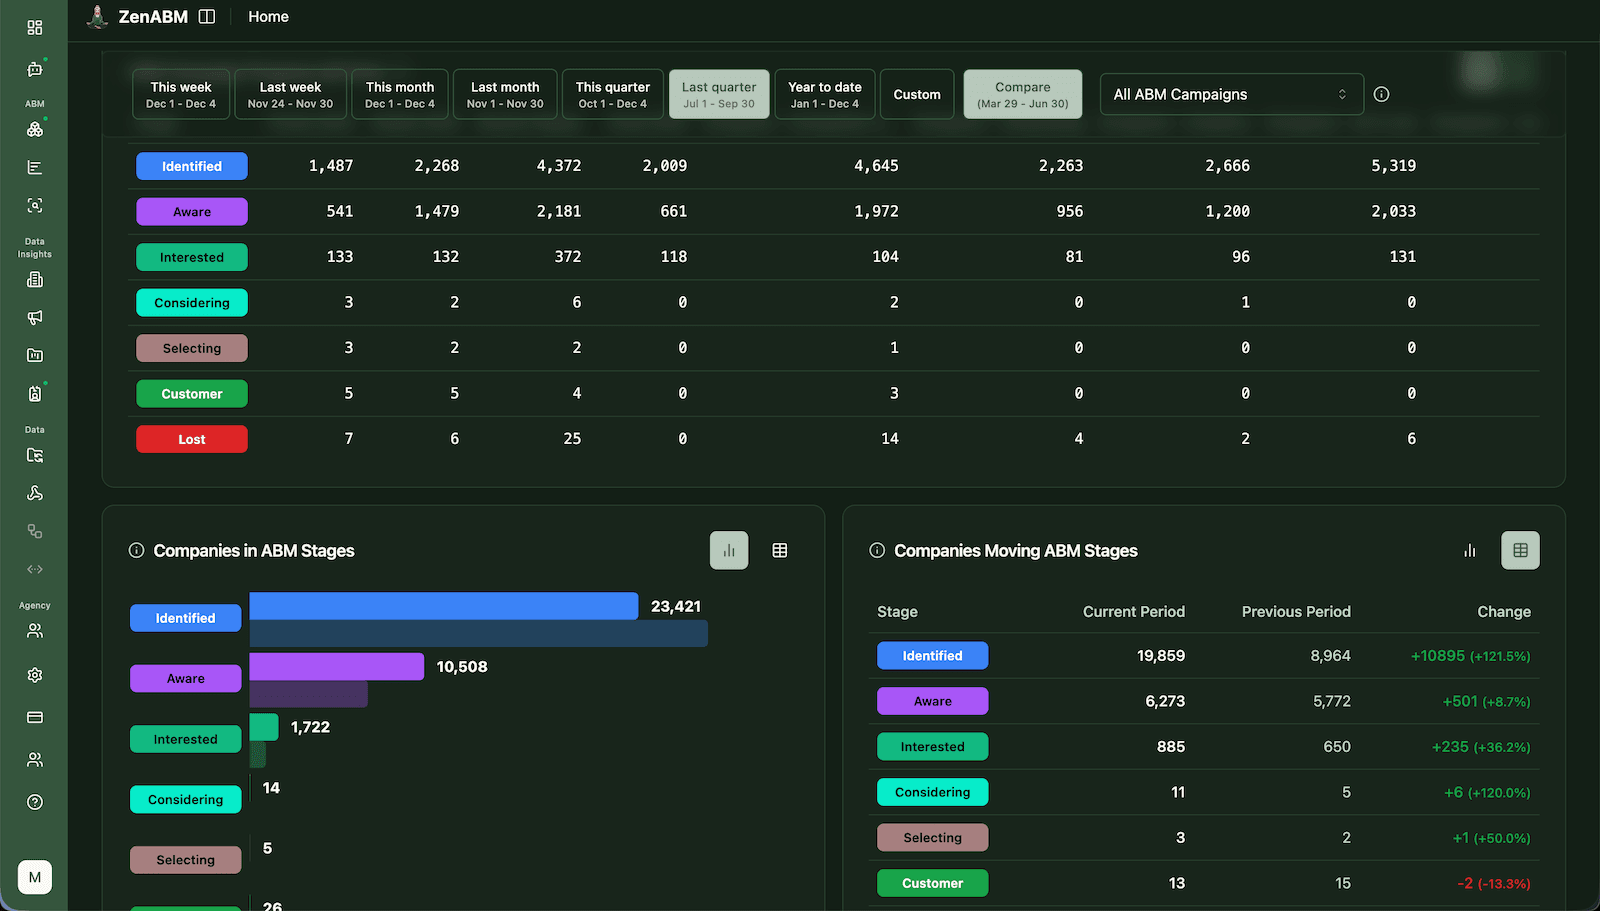The height and width of the screenshot is (911, 1600).
Task: Open the Custom date range picker
Action: pos(916,94)
